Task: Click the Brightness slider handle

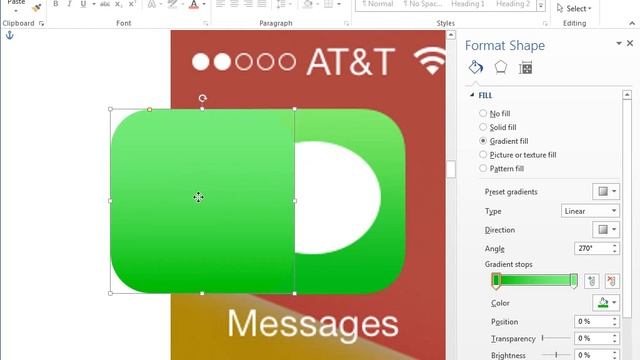Action: click(556, 355)
